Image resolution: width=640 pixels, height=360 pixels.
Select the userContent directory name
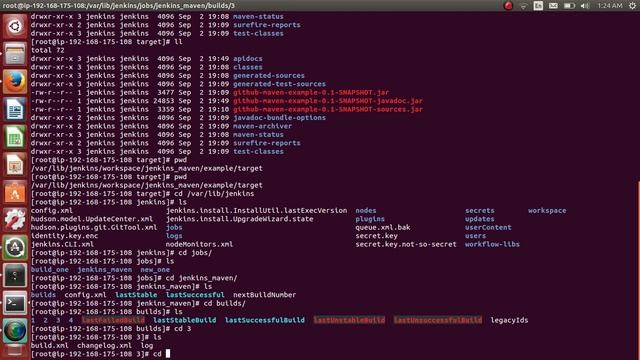click(488, 227)
